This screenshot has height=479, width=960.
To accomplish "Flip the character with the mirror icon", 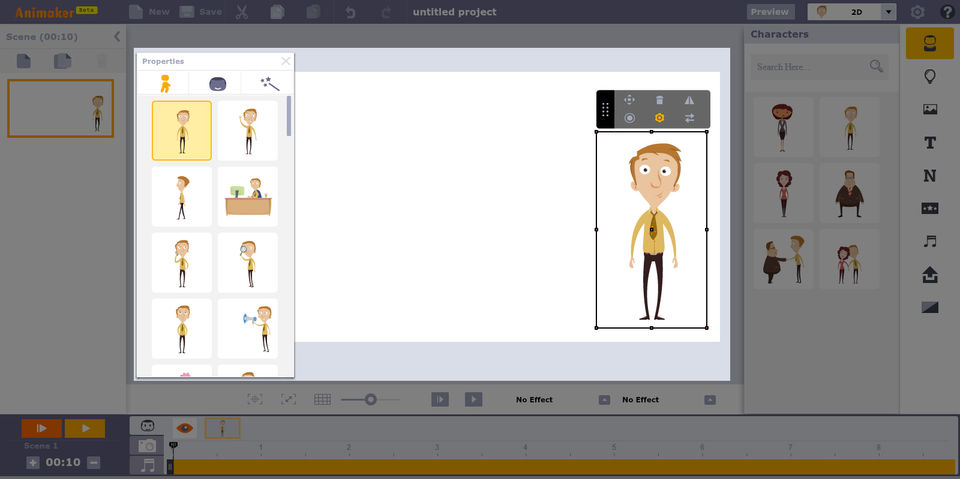I will pos(689,100).
